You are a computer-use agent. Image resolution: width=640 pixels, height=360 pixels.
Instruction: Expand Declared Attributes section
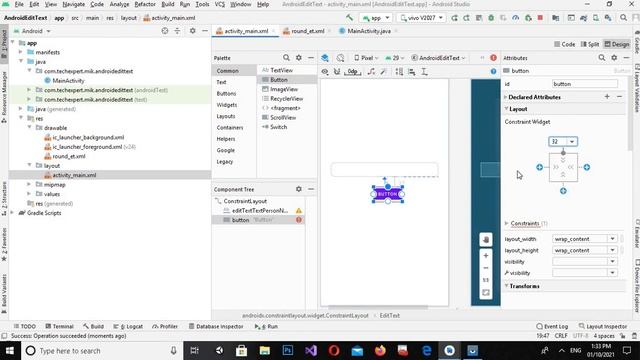(x=506, y=97)
